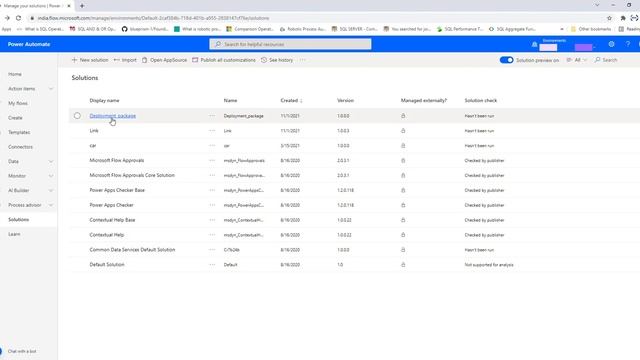The width and height of the screenshot is (640, 360).
Task: Click the lock icon in Deployment package row
Action: tap(403, 116)
